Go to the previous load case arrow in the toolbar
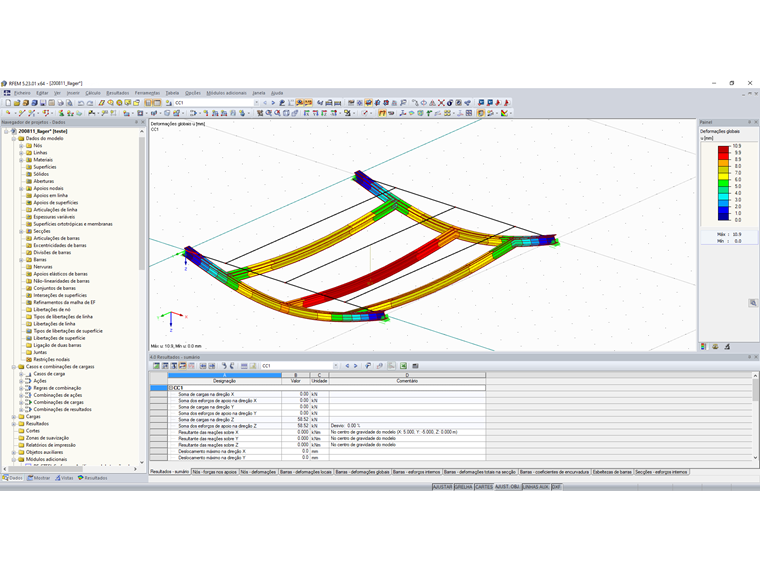Viewport: 760px width, 570px height. (x=265, y=103)
